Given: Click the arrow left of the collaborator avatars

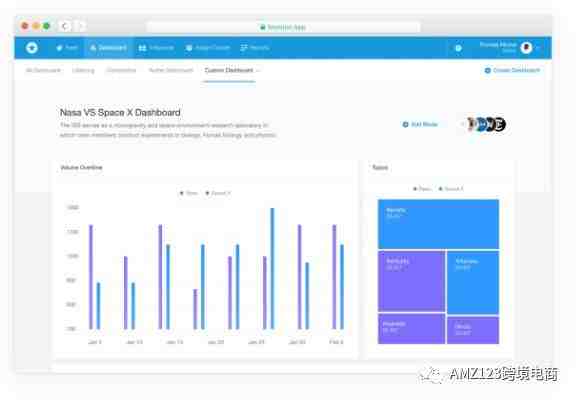Looking at the screenshot, I should (462, 125).
